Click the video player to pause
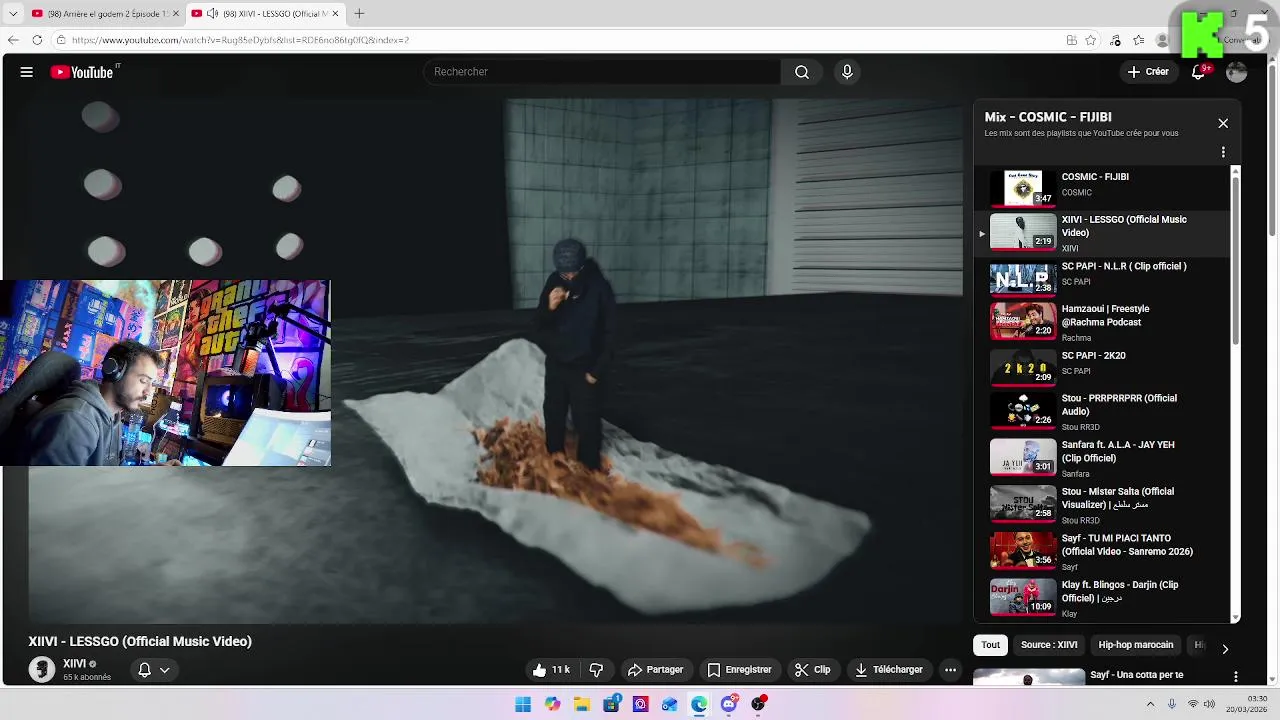The height and width of the screenshot is (720, 1280). pyautogui.click(x=495, y=360)
